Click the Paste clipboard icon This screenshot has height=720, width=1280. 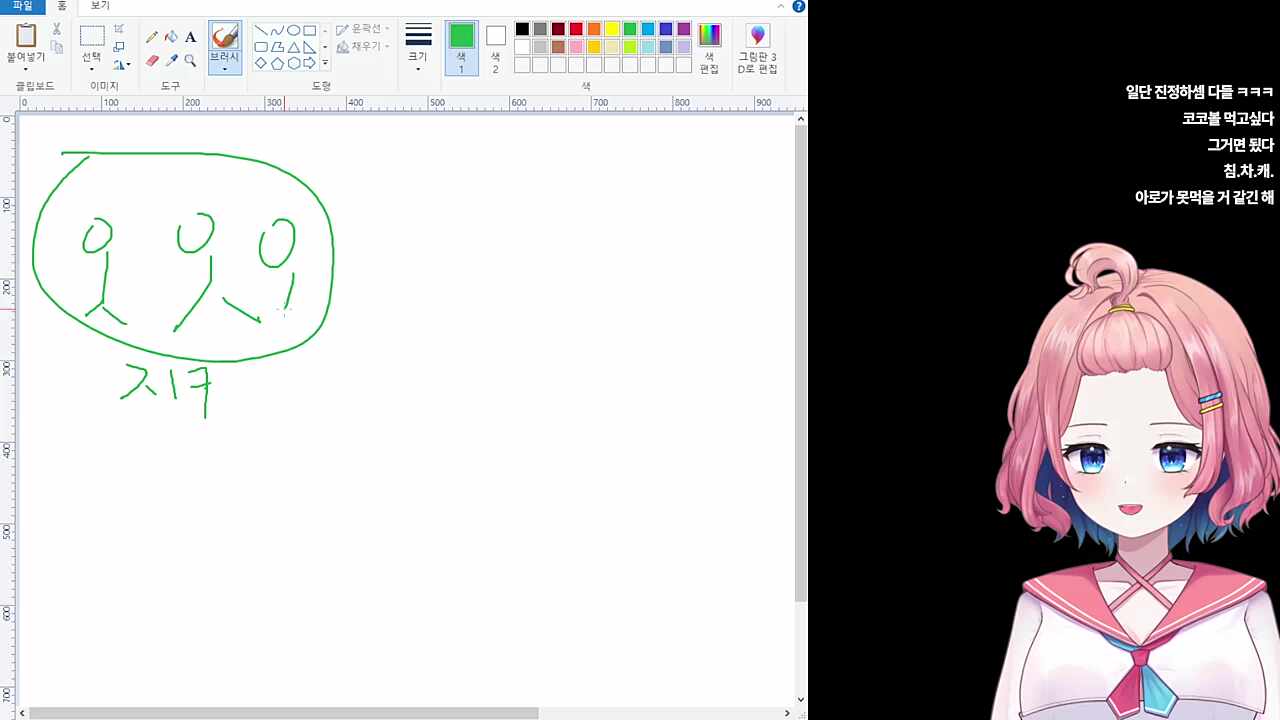point(26,36)
